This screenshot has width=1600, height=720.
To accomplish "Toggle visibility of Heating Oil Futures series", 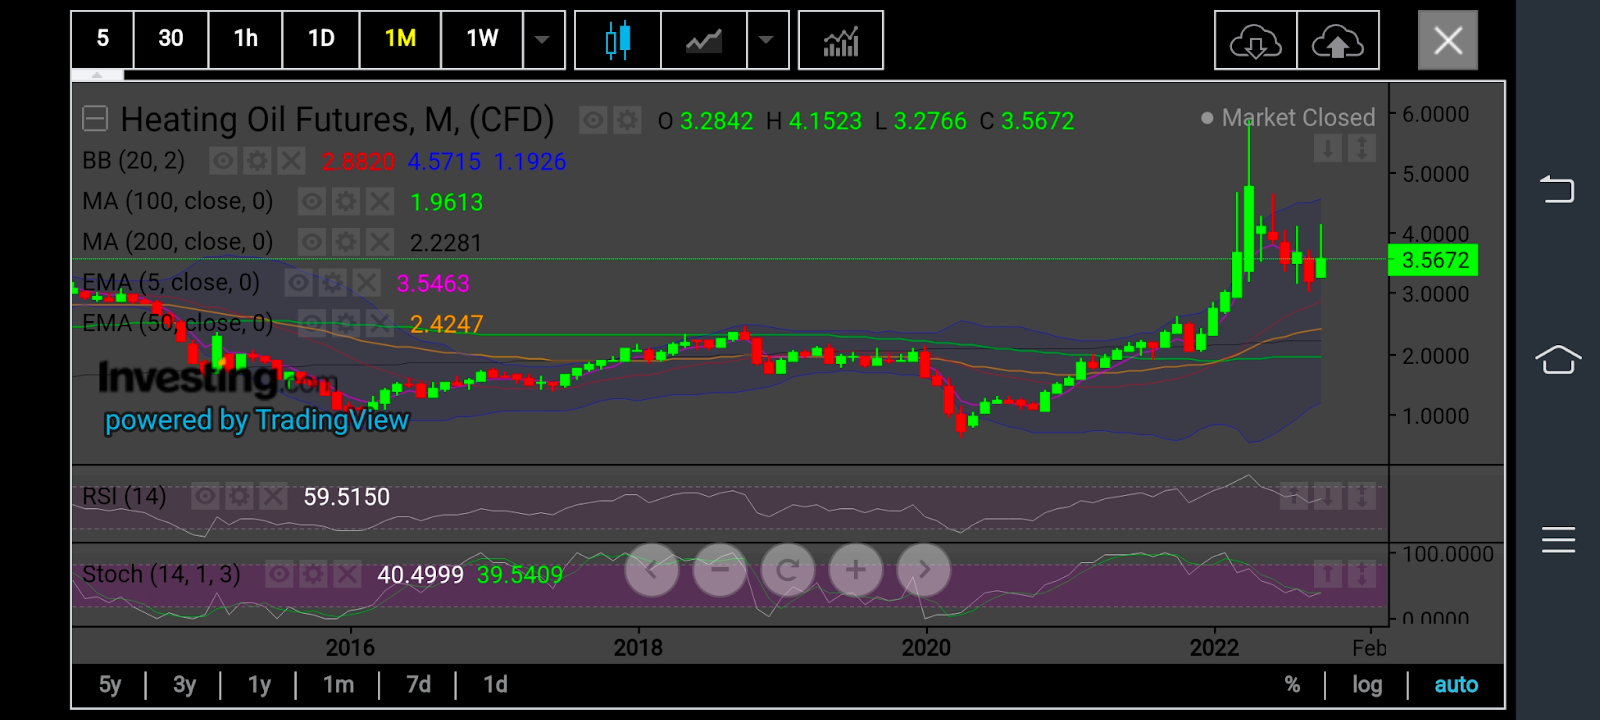I will point(593,121).
